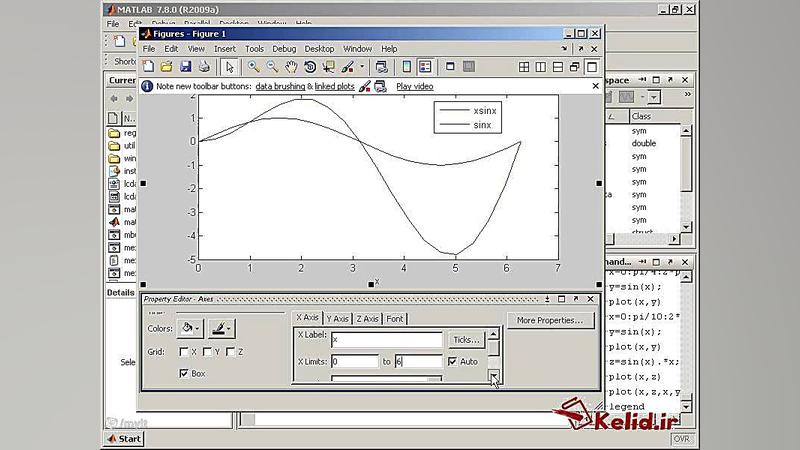This screenshot has width=800, height=450.
Task: Switch to the Font tab
Action: coord(395,319)
